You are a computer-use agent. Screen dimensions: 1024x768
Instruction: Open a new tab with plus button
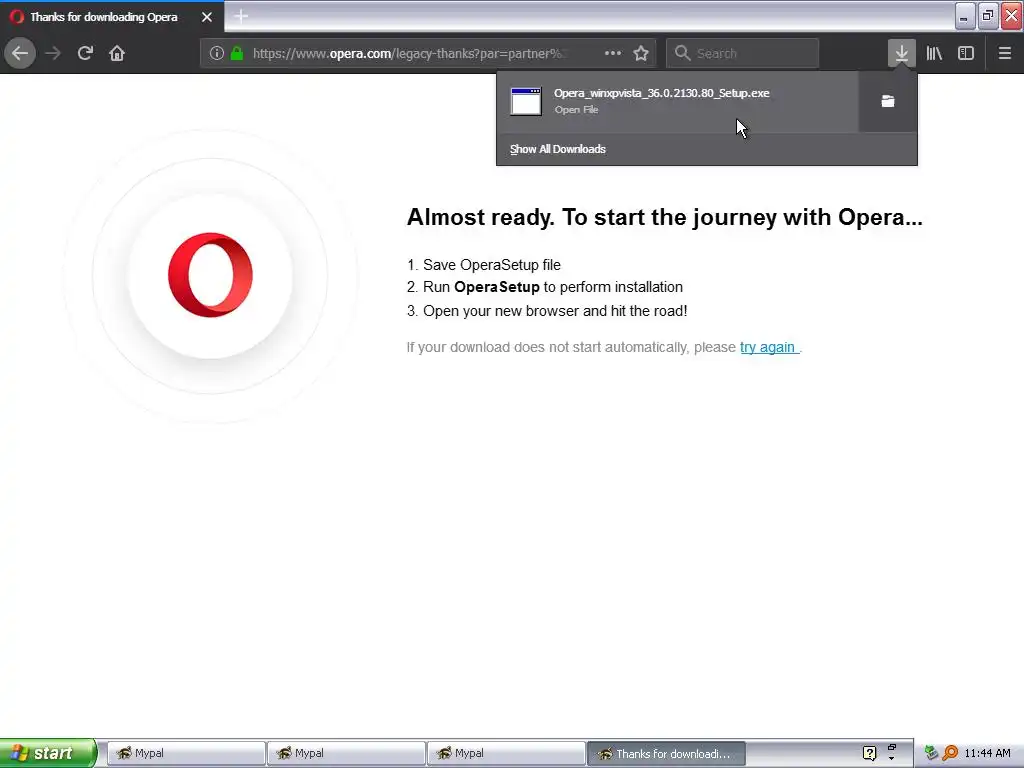pos(241,16)
